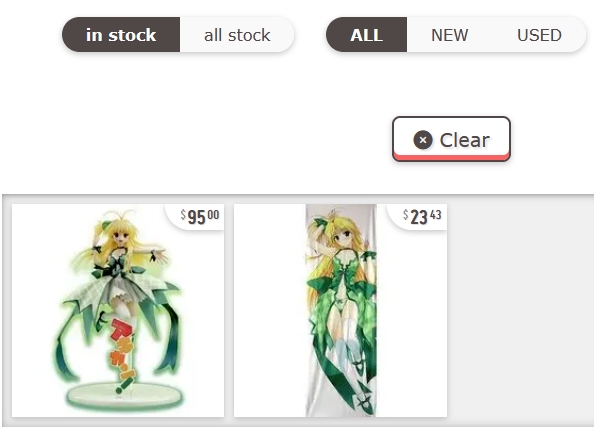Select the "in stock" filter toggle
Viewport: 594px width, 440px height.
click(x=121, y=35)
